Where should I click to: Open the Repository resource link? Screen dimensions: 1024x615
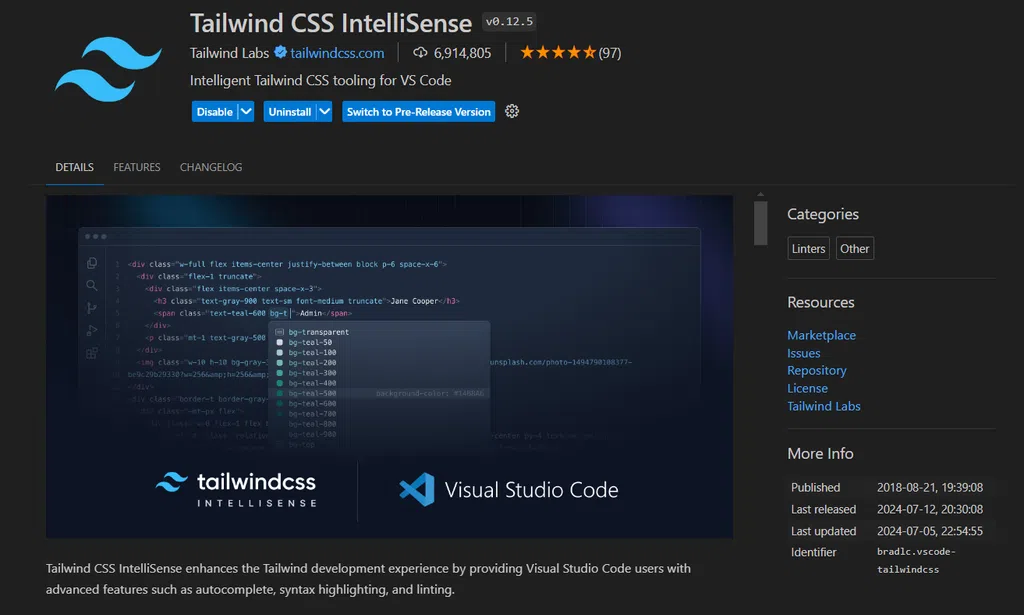tap(817, 370)
